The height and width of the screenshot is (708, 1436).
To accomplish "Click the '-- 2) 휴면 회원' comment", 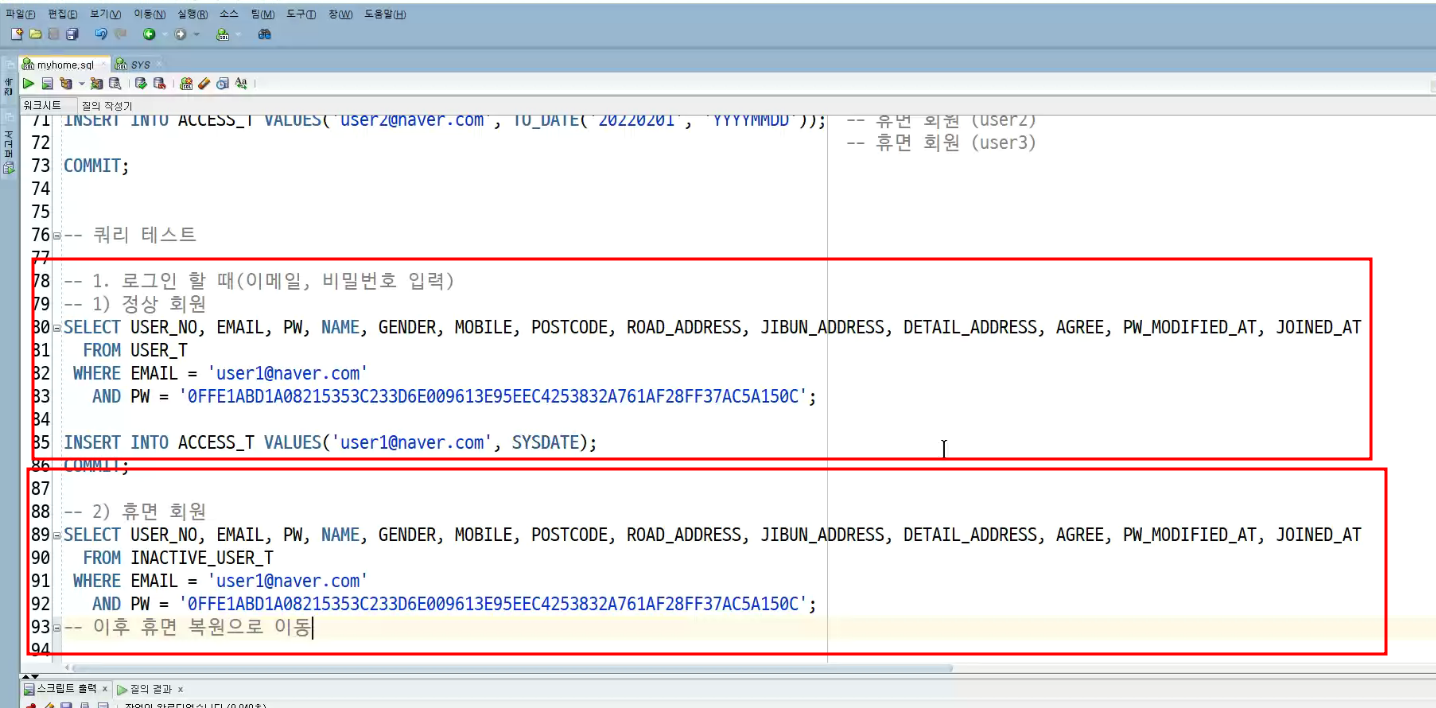I will coord(135,512).
